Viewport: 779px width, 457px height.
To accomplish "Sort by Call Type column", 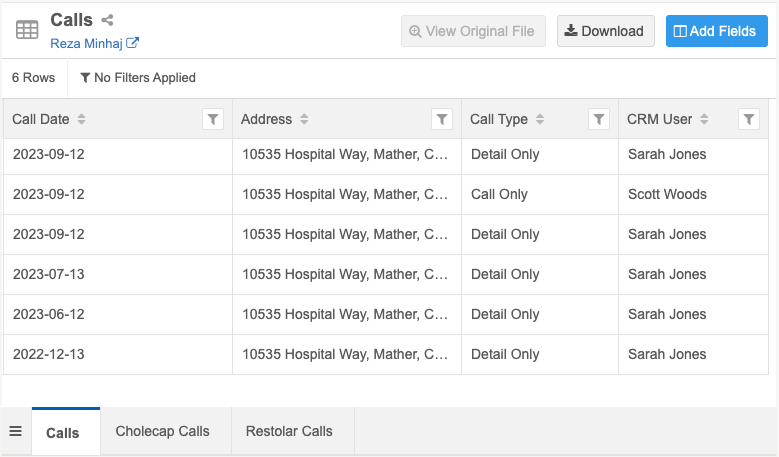I will (x=540, y=119).
